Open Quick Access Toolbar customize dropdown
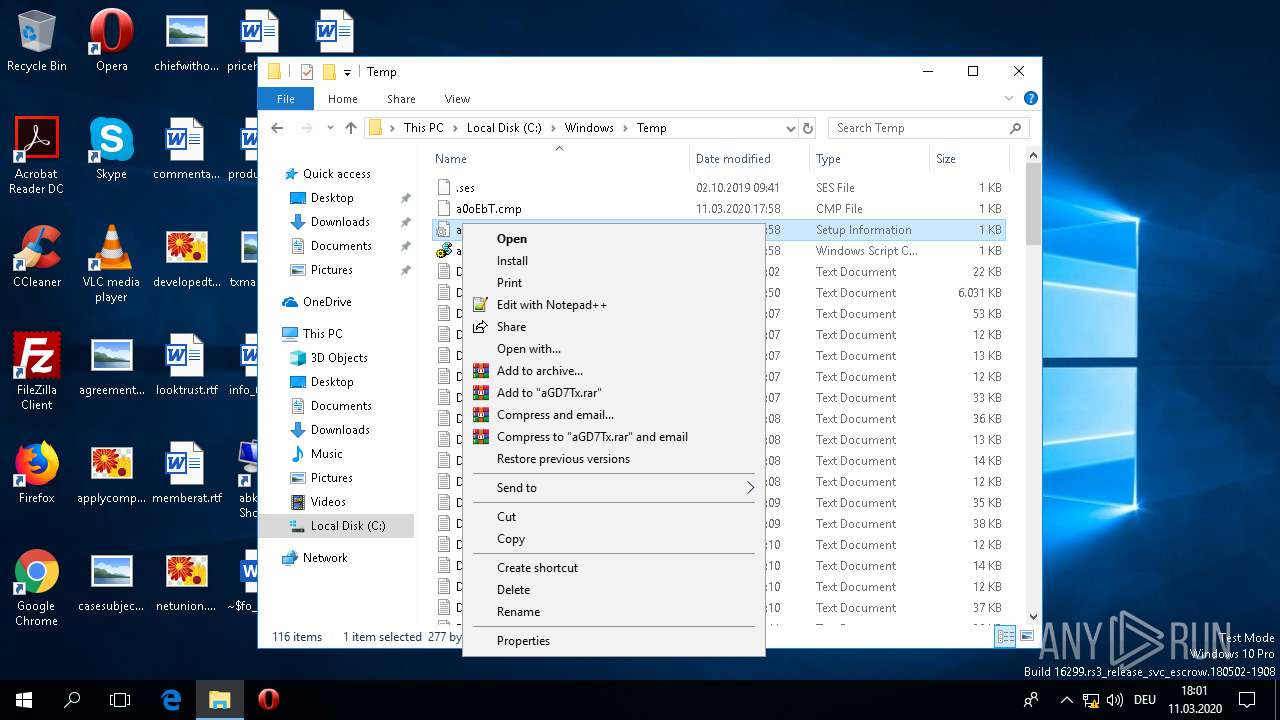This screenshot has height=720, width=1280. [347, 72]
